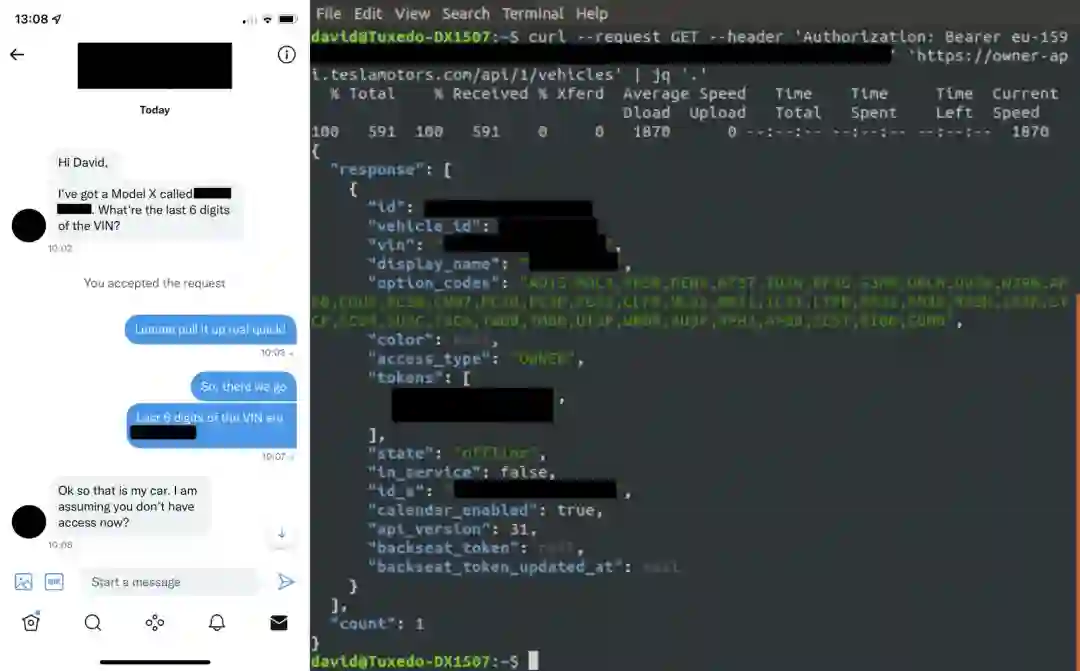Tap the back arrow in the chat header

point(17,54)
